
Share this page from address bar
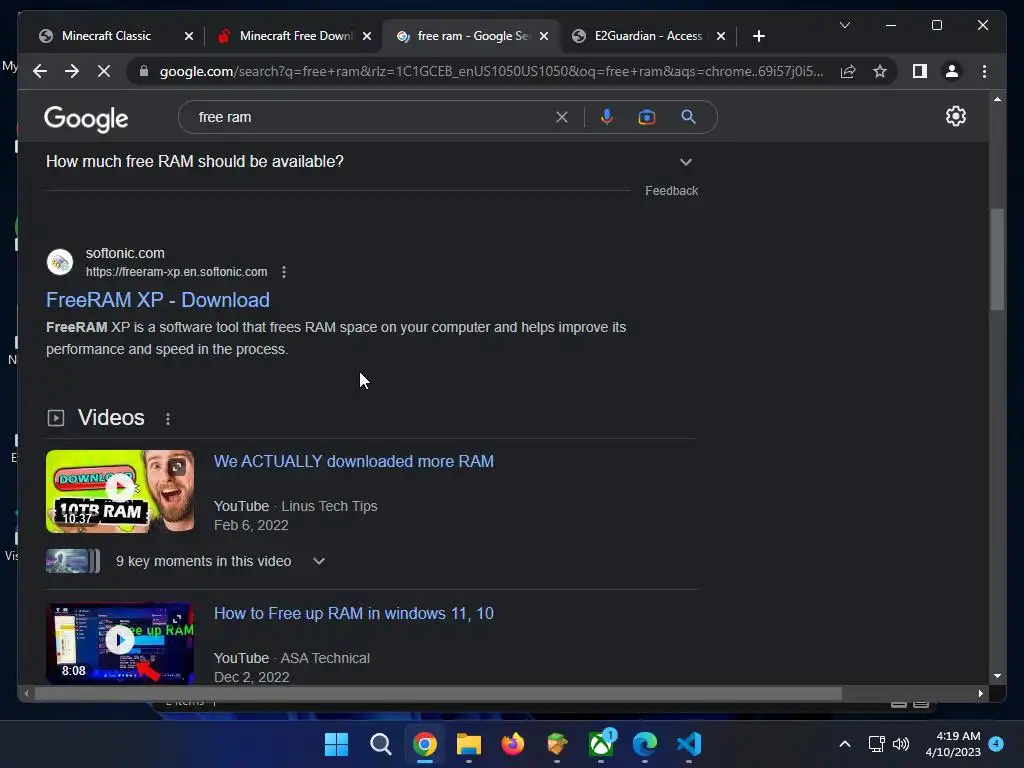tap(848, 71)
